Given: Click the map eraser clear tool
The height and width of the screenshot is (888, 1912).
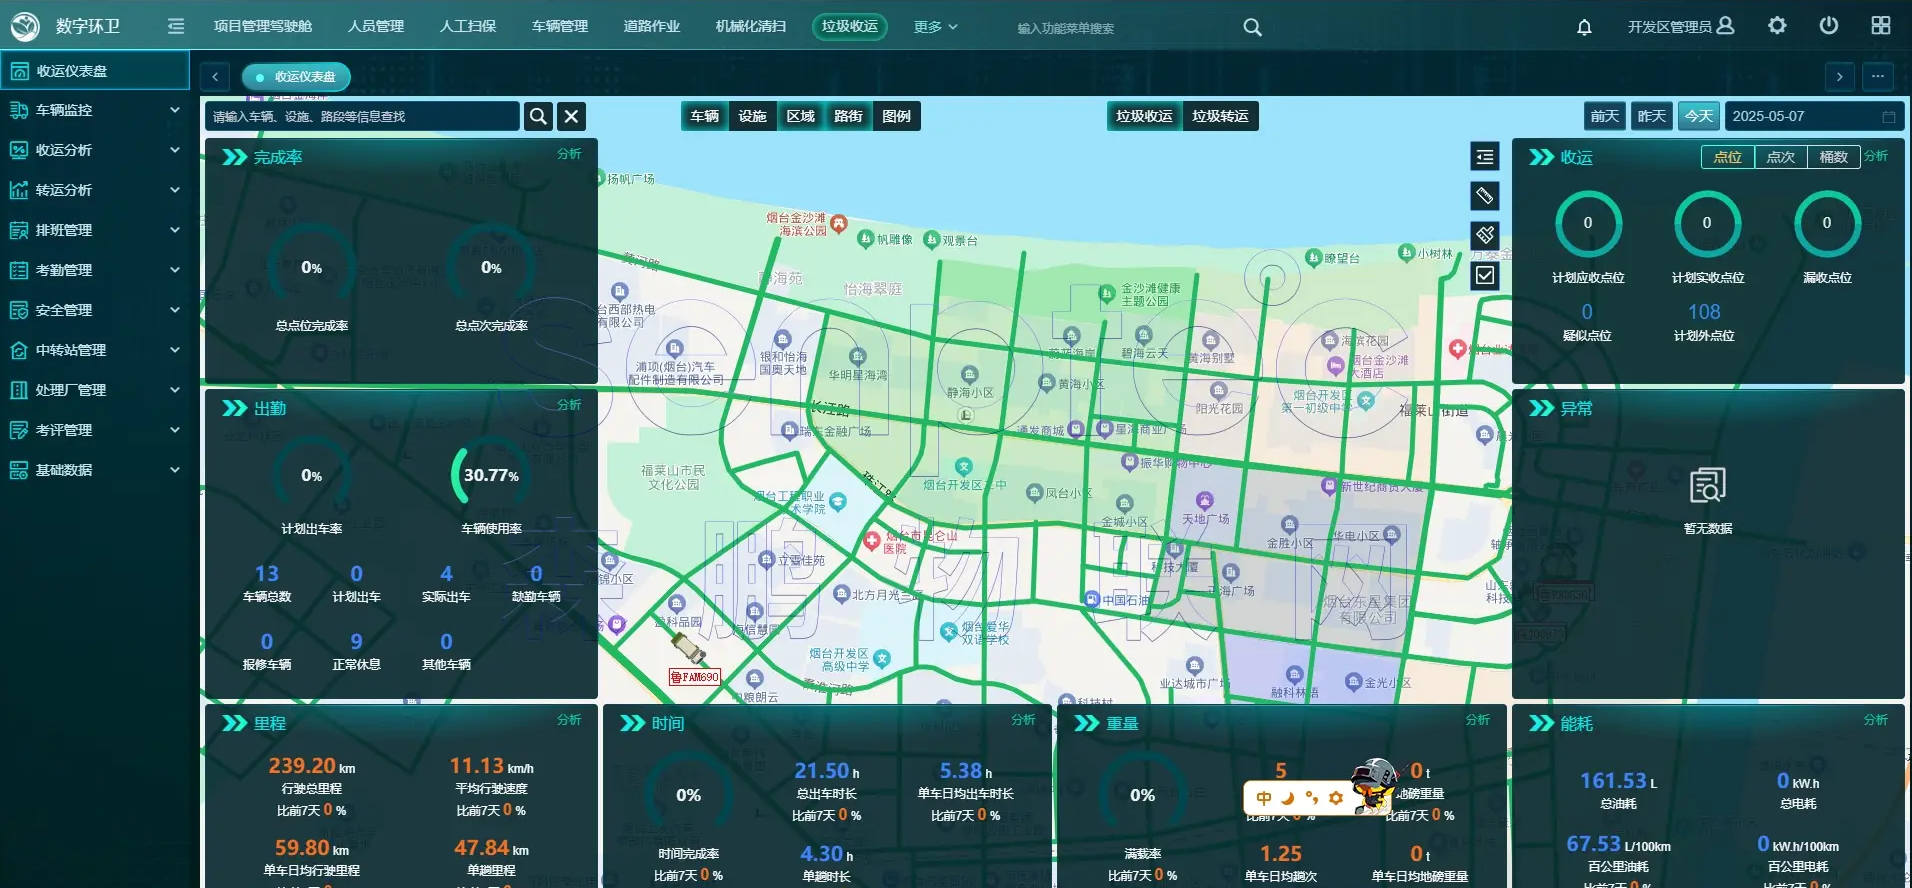Looking at the screenshot, I should coord(1485,235).
